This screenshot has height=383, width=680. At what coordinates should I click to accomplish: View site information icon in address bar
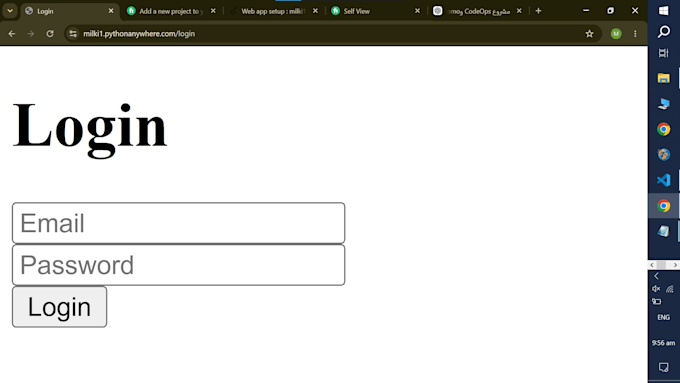point(73,33)
